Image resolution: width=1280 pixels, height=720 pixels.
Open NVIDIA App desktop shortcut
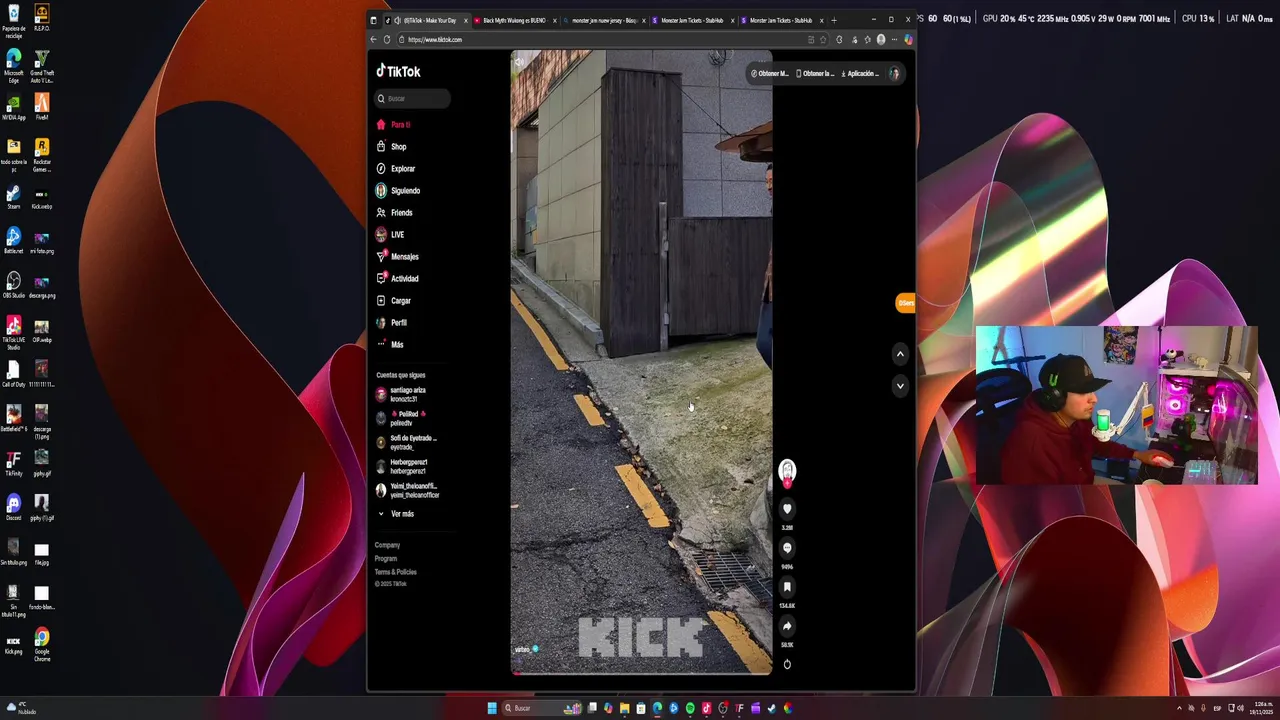(13, 108)
